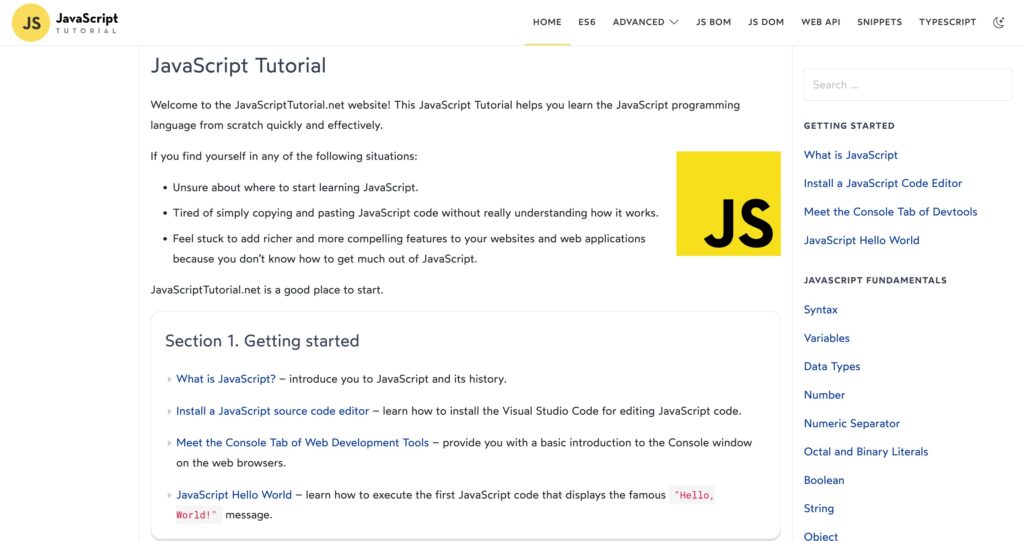Click the 'JavaScript Hello World' link in Section 1
This screenshot has height=541, width=1024.
234,494
